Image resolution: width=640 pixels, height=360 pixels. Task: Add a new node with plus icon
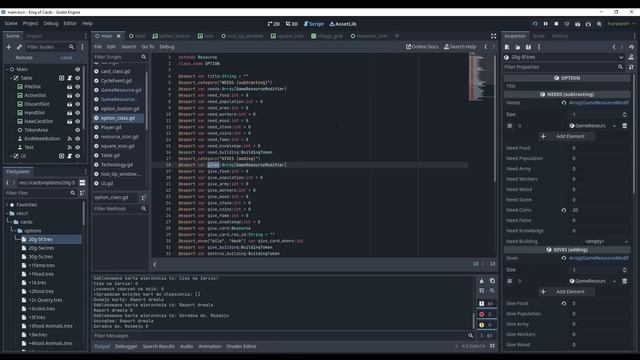click(8, 47)
